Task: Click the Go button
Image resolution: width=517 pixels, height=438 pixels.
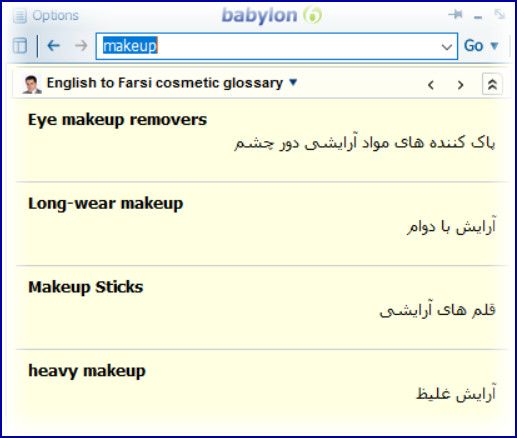Action: [x=473, y=46]
